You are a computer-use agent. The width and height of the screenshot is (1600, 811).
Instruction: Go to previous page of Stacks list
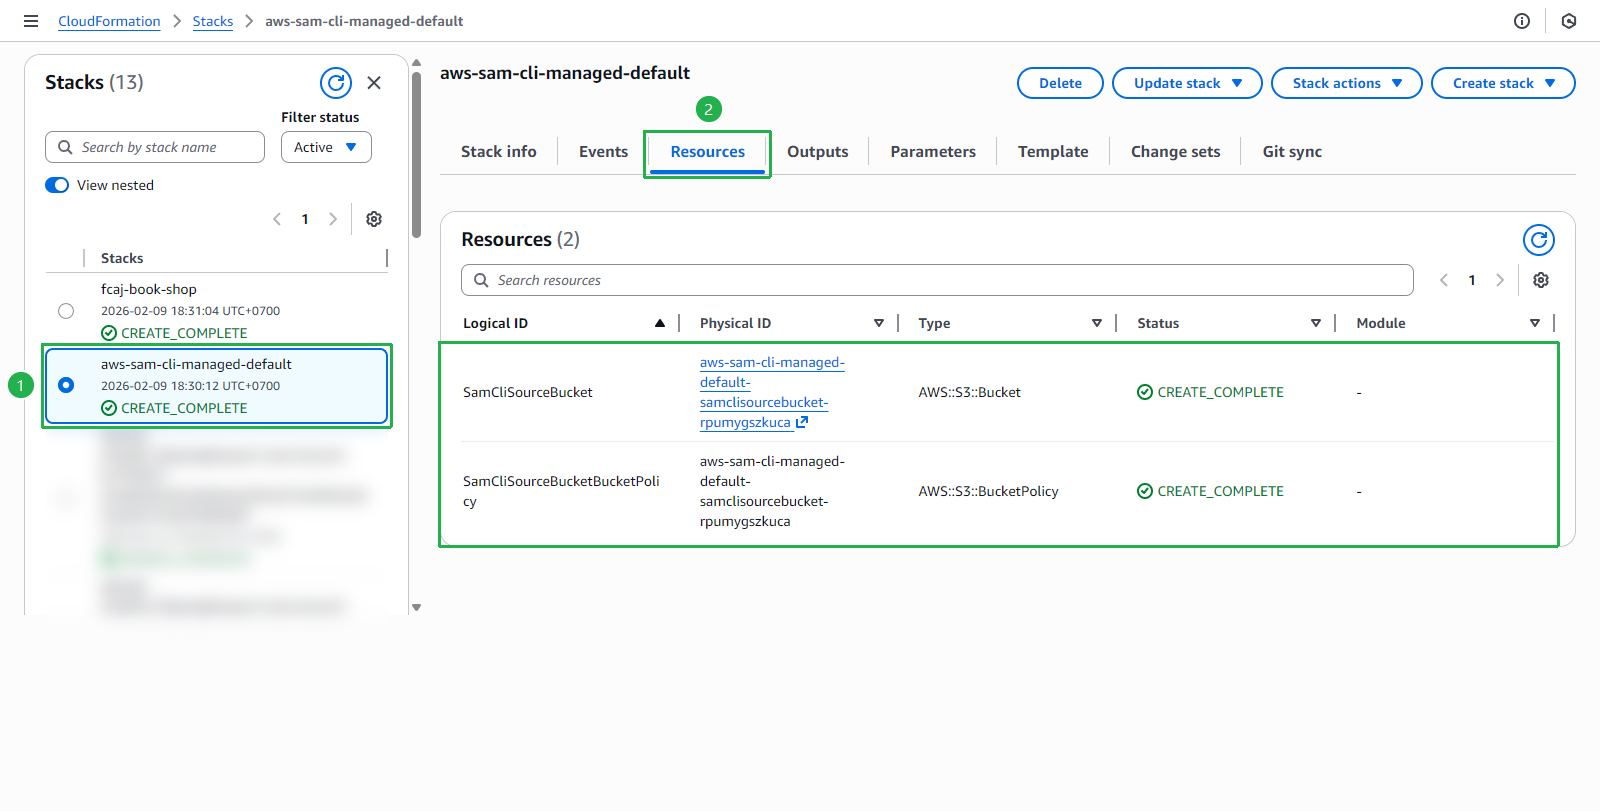(x=277, y=219)
